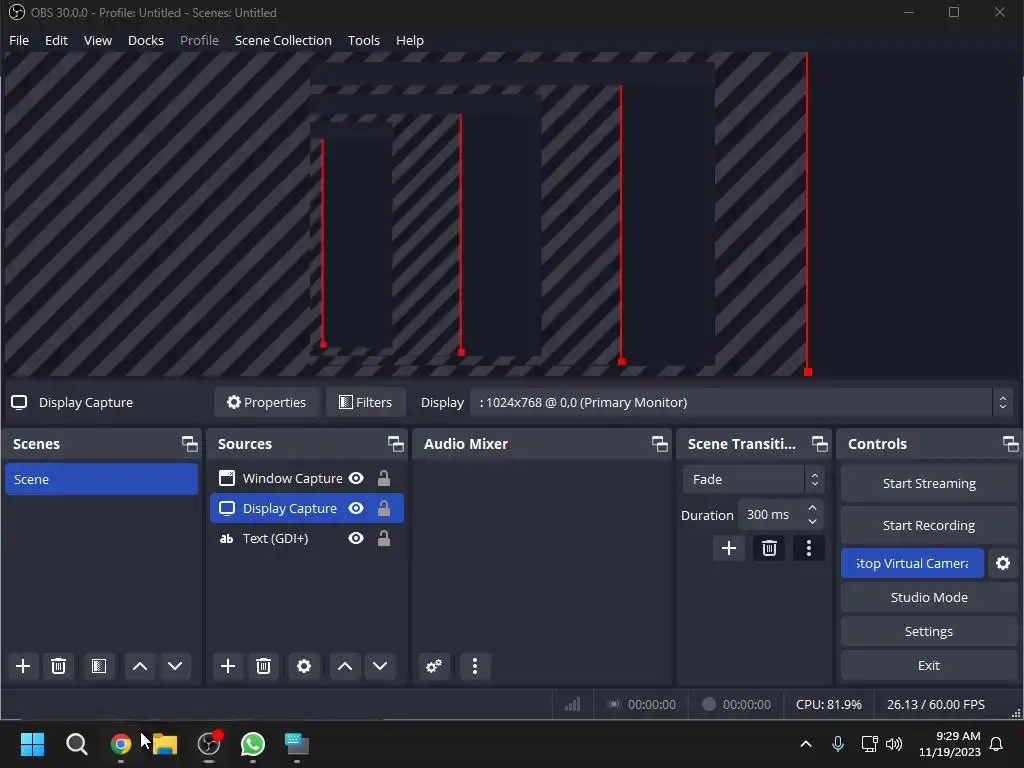Show hidden system tray icons

coord(806,744)
